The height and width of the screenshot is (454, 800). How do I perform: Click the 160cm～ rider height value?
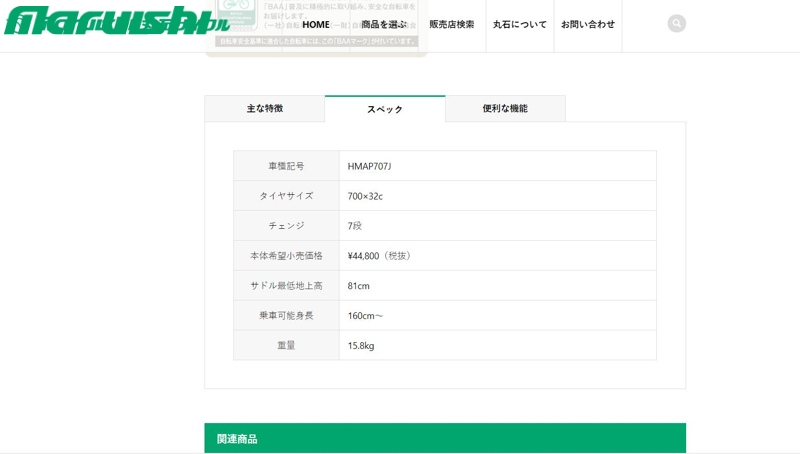[365, 316]
